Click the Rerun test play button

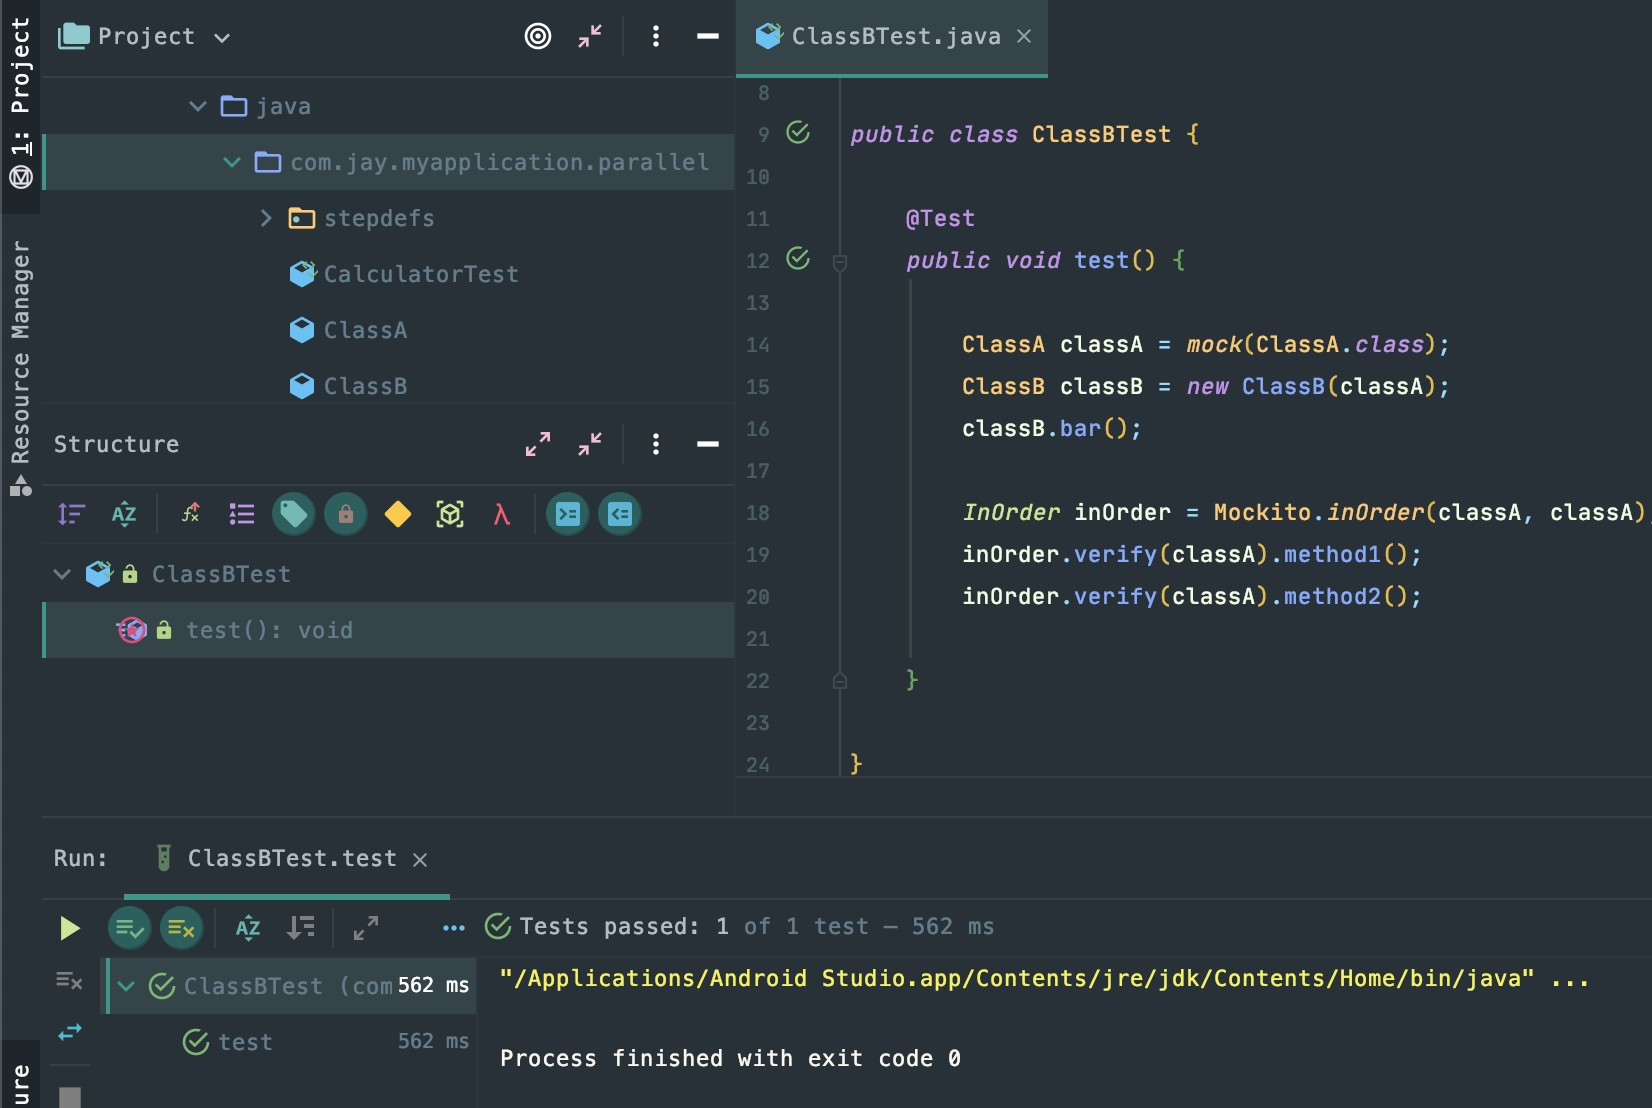[x=69, y=928]
